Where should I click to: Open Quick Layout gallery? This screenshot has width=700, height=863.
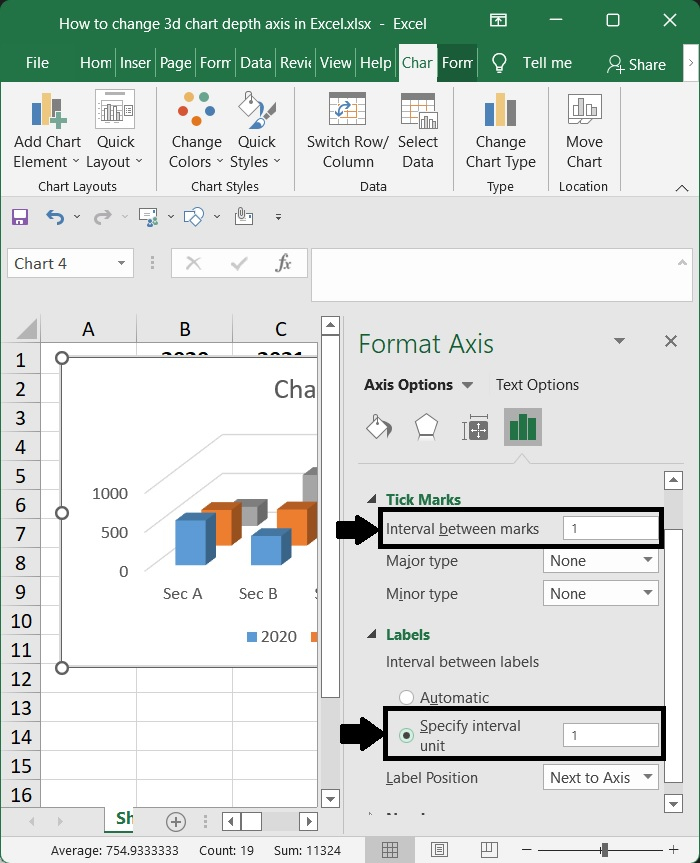pos(114,131)
